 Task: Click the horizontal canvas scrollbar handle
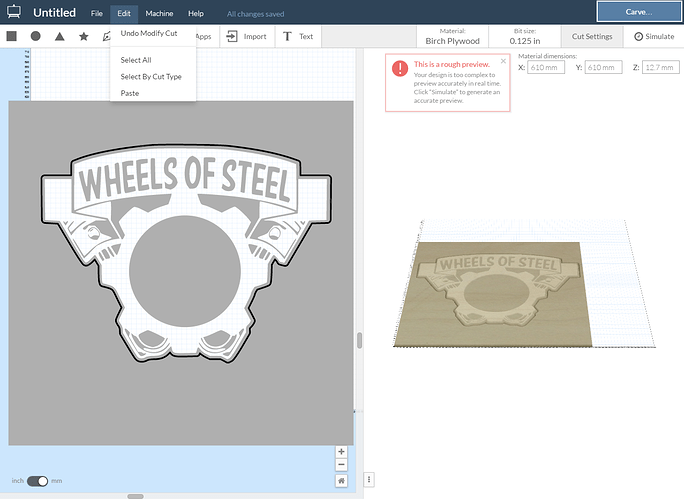[x=135, y=497]
